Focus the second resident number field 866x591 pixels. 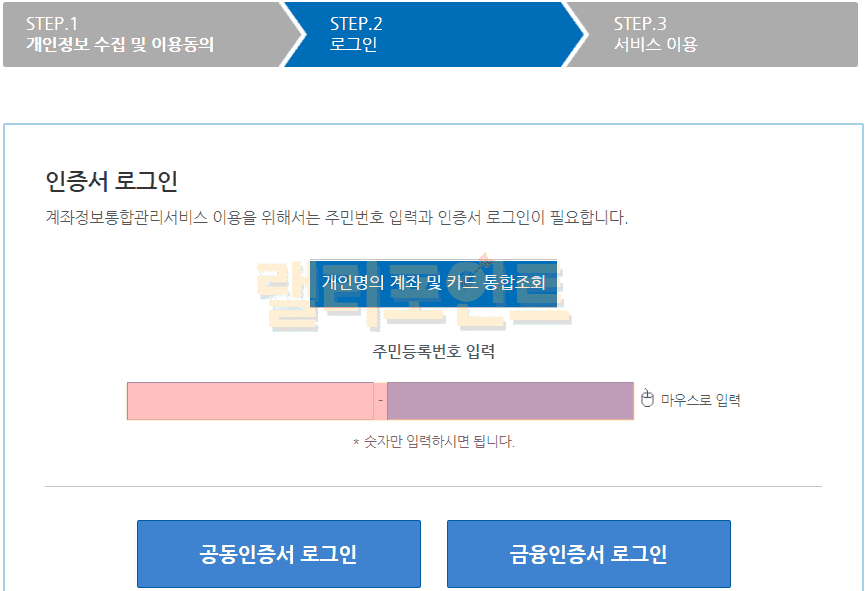tap(510, 401)
